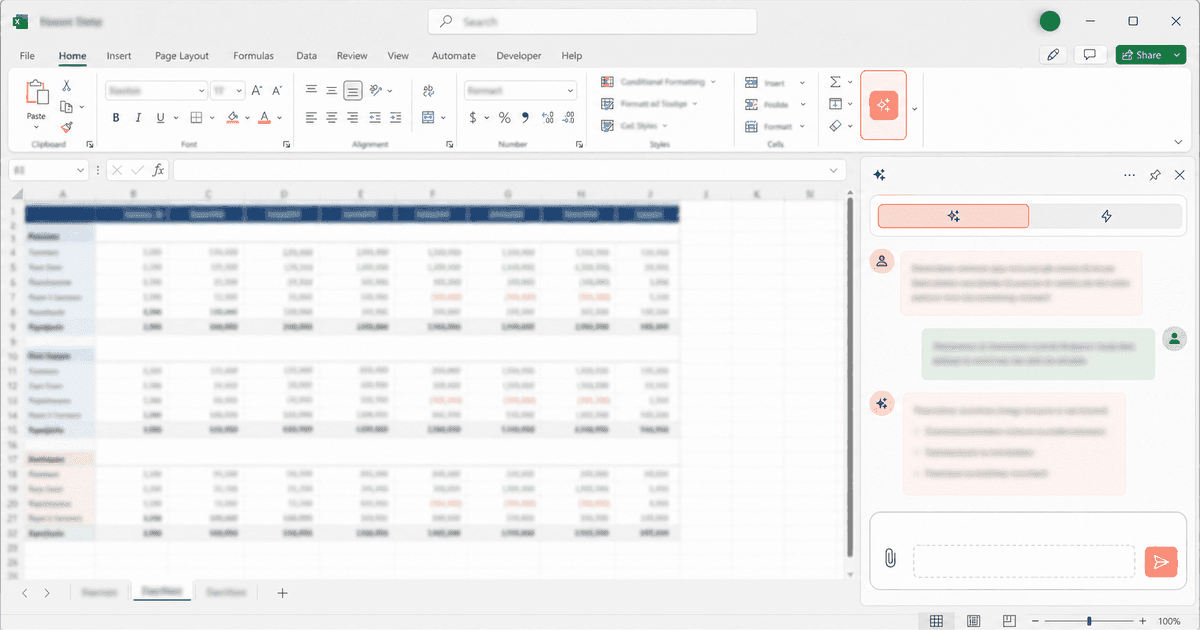Open the font name dropdown
Viewport: 1200px width, 630px height.
[x=201, y=90]
